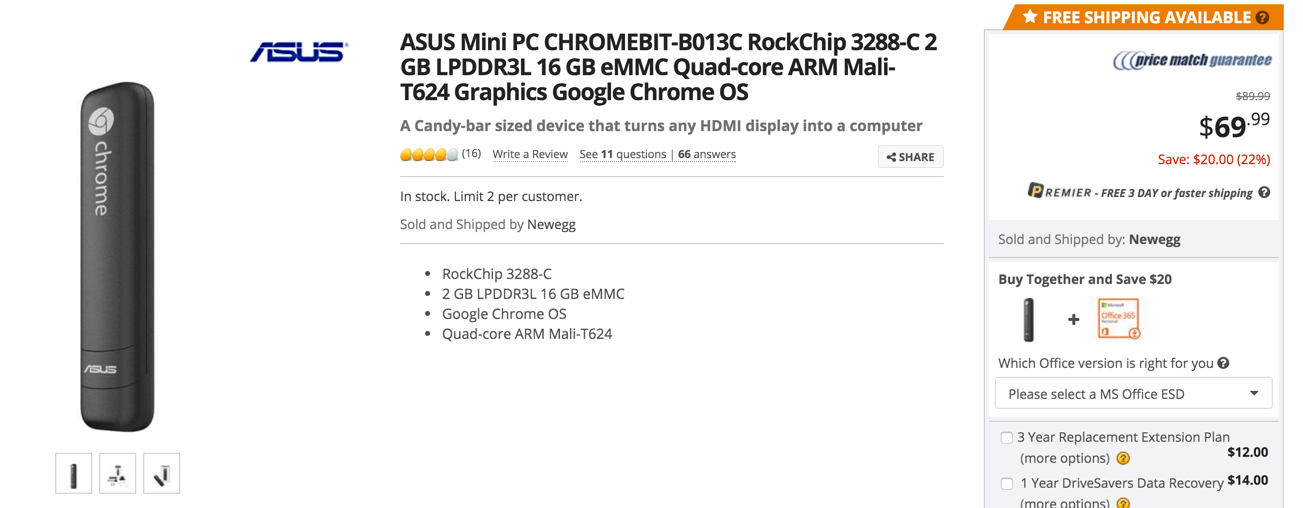Click the Replacement Plan help icon
This screenshot has width=1303, height=508.
click(x=1123, y=458)
